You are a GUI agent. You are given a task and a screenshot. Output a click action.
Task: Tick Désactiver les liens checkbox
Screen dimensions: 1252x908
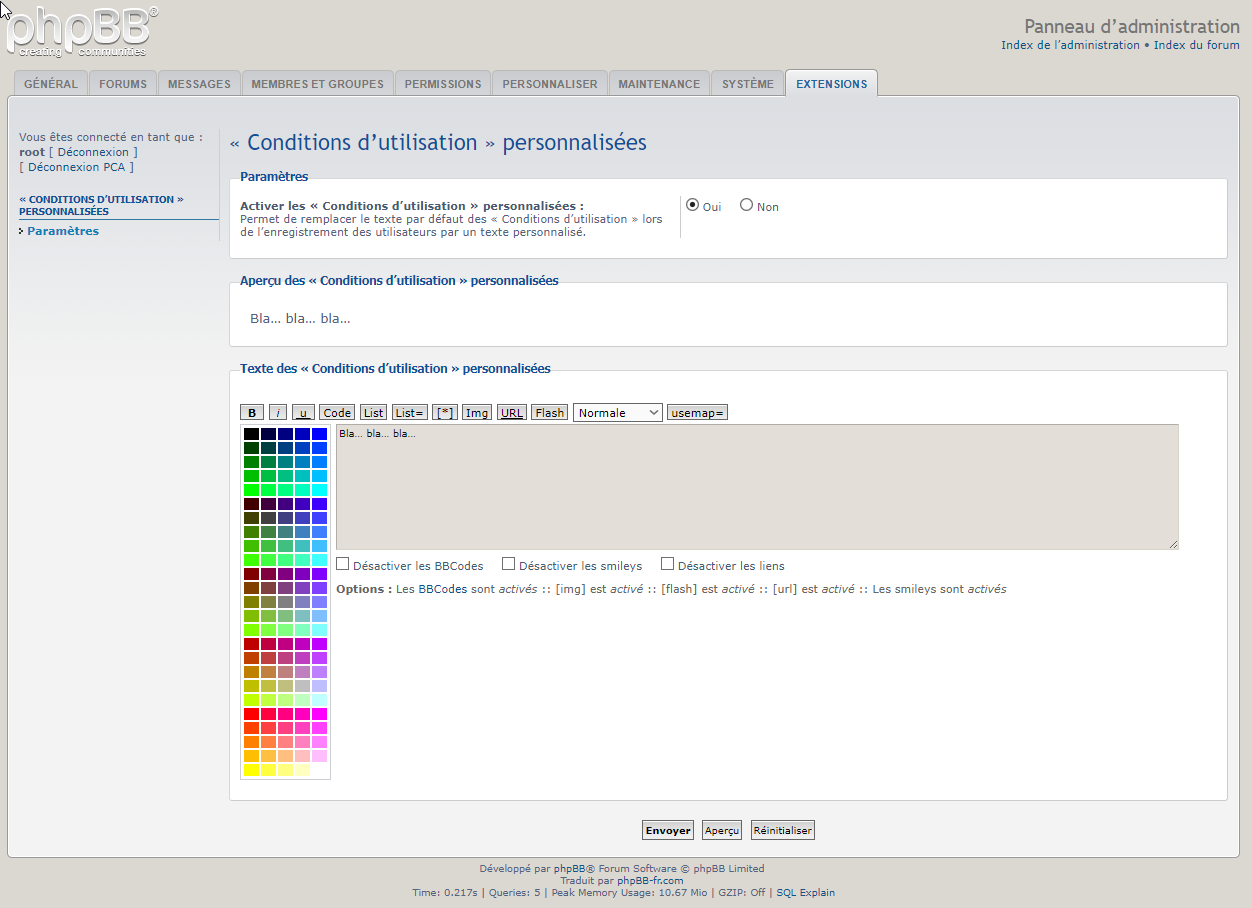tap(667, 564)
